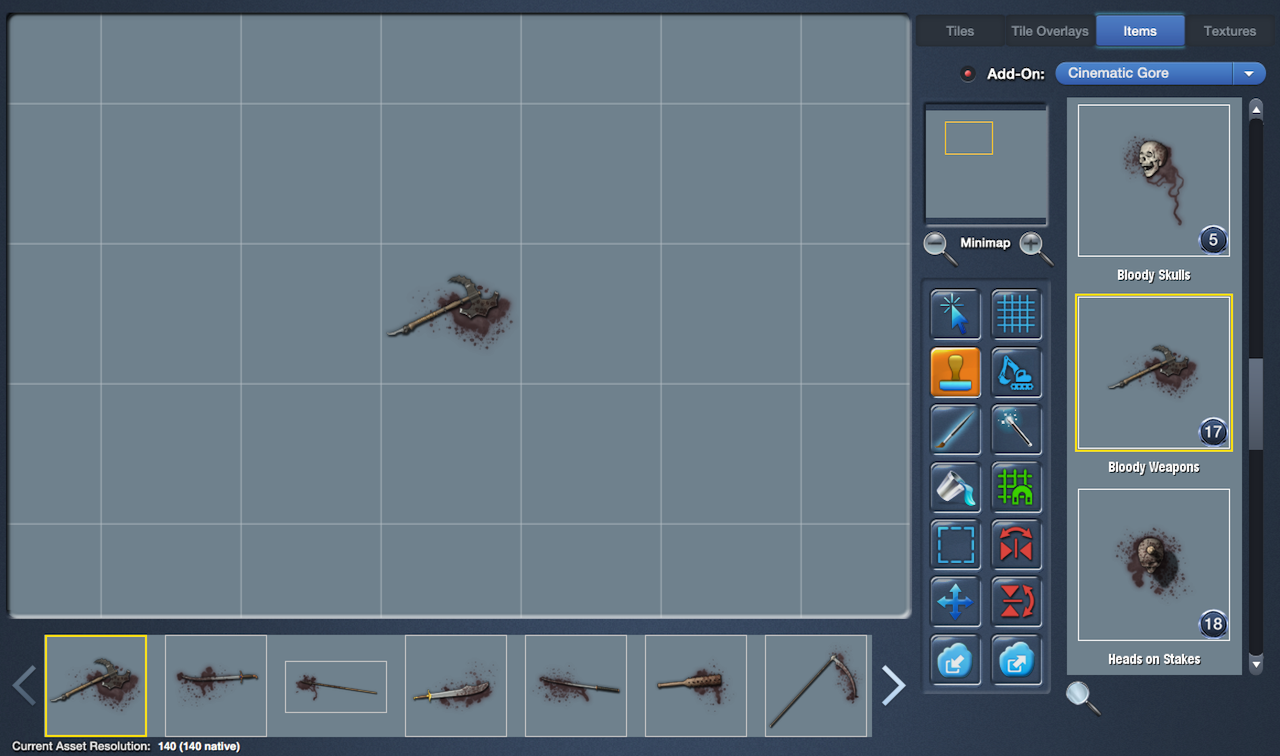The width and height of the screenshot is (1280, 756).
Task: Show next assets with right arrow
Action: (893, 686)
